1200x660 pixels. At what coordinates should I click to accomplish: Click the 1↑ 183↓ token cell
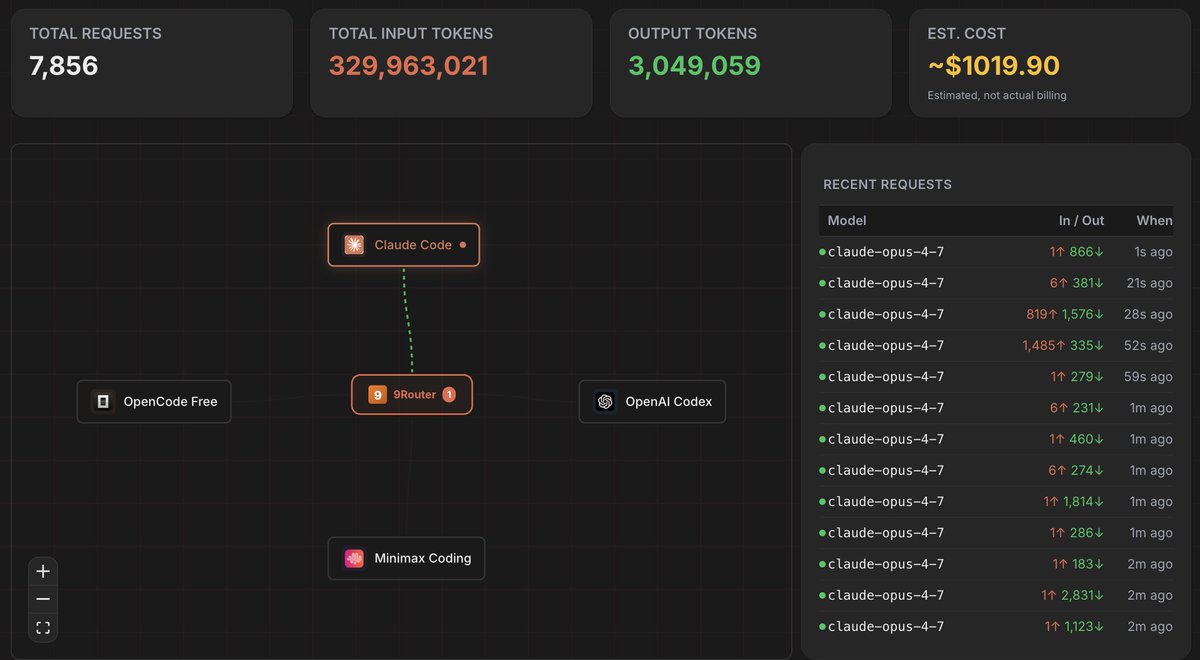[x=1078, y=564]
